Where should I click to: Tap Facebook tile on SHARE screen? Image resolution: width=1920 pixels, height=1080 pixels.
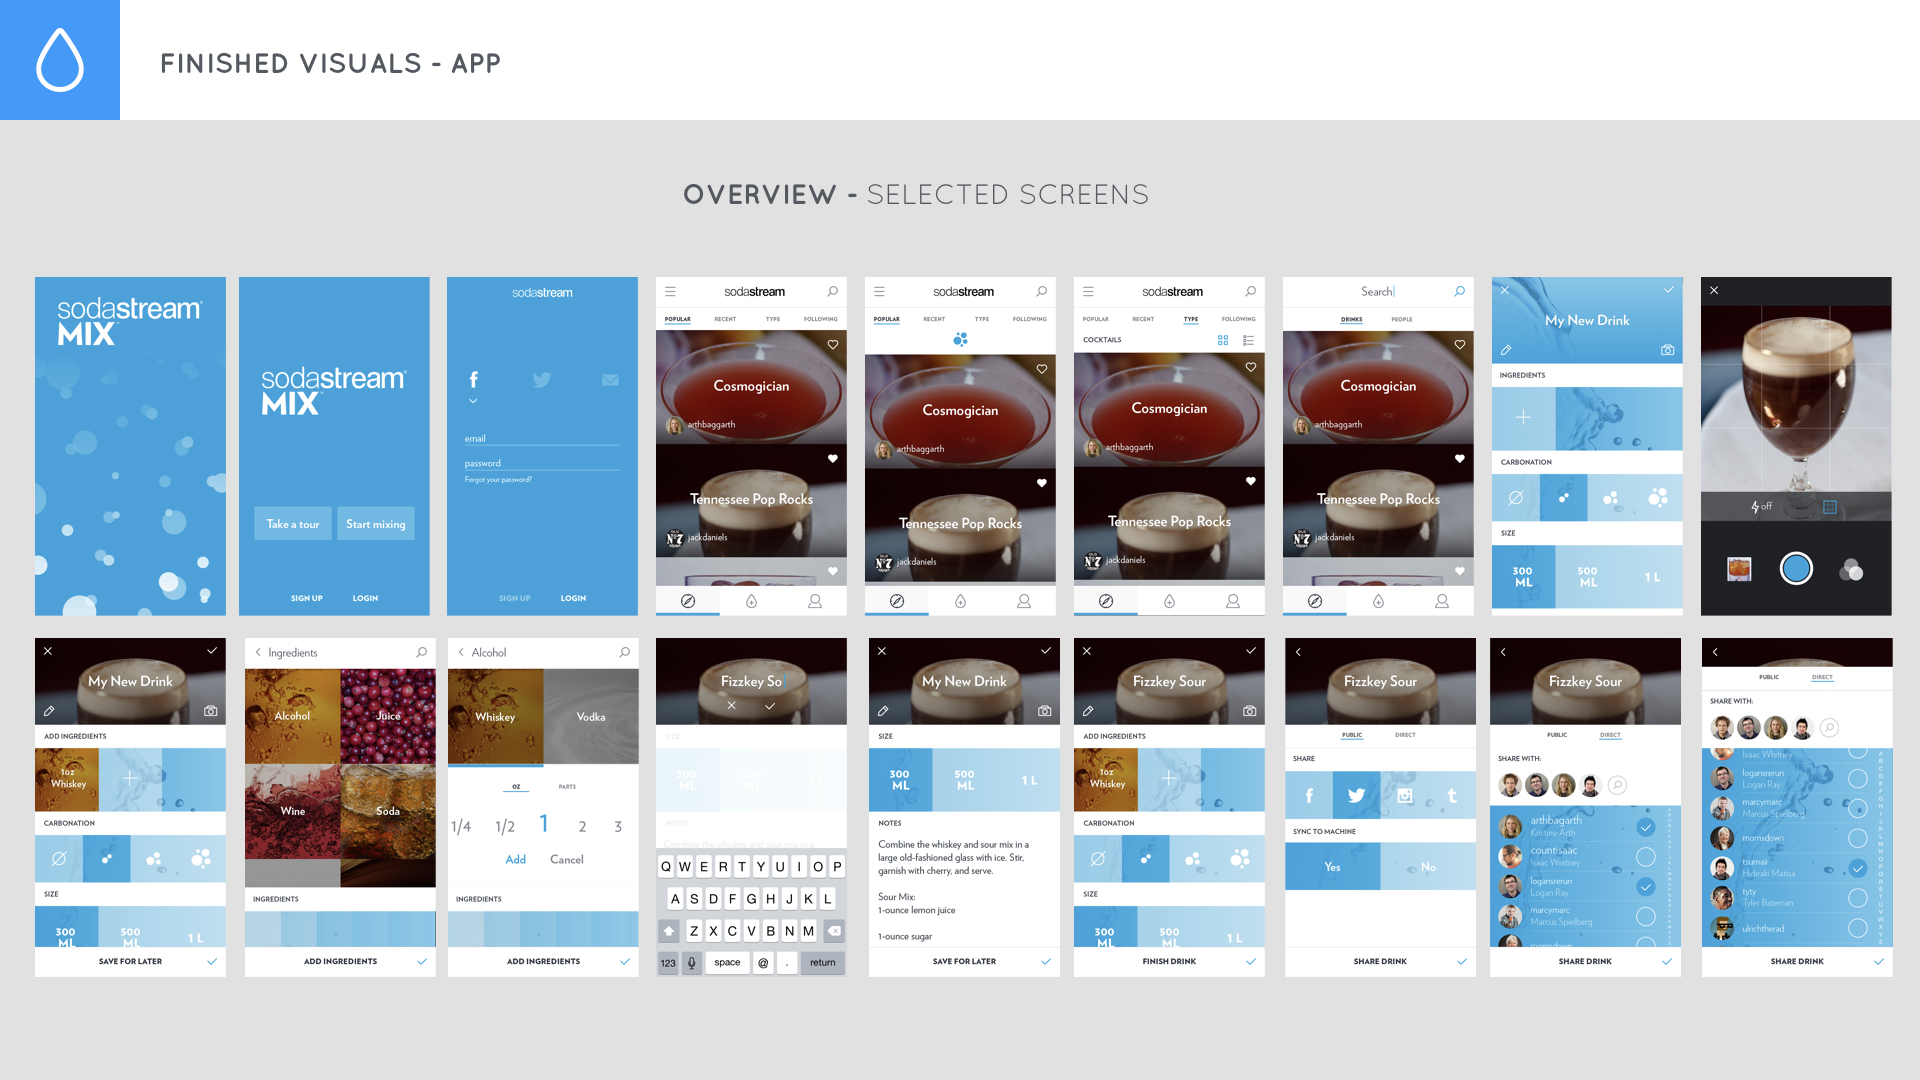pyautogui.click(x=1309, y=795)
